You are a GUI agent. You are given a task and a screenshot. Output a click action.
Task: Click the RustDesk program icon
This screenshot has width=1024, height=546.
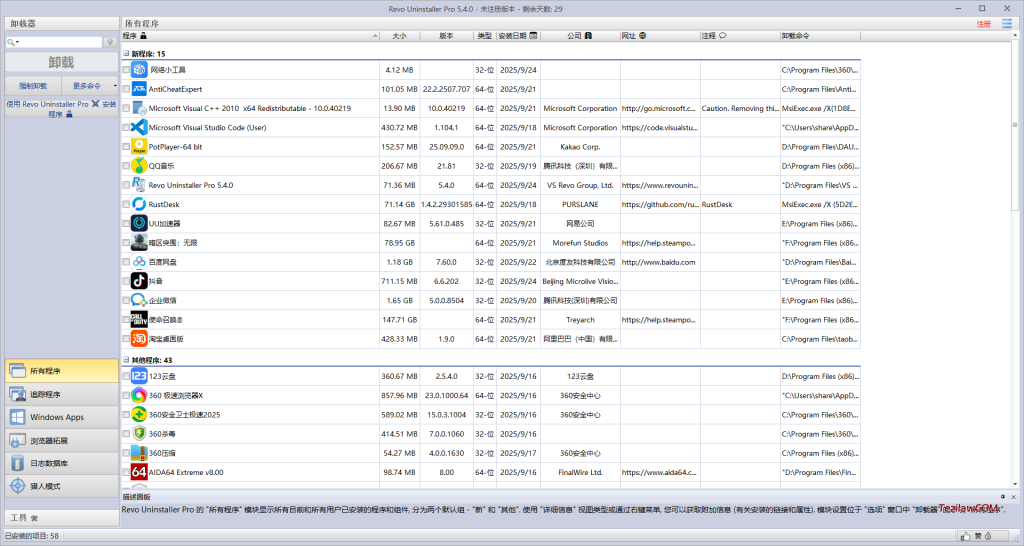pyautogui.click(x=139, y=204)
